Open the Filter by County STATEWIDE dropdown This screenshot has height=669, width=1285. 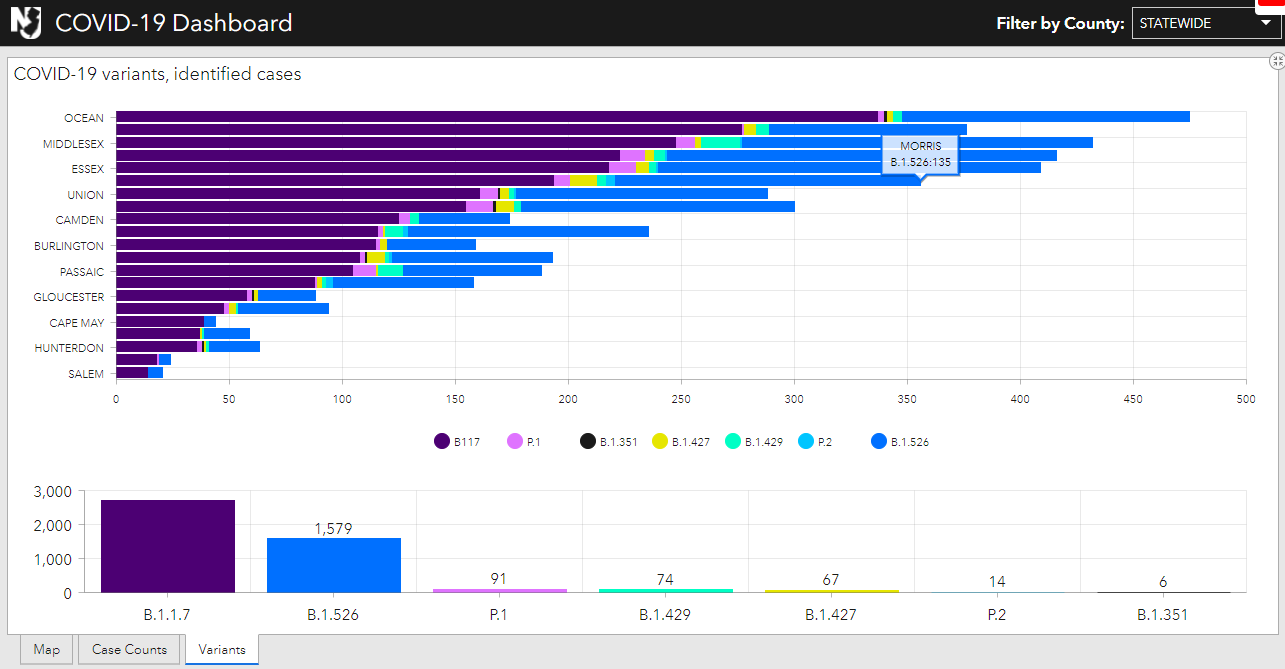pos(1206,23)
